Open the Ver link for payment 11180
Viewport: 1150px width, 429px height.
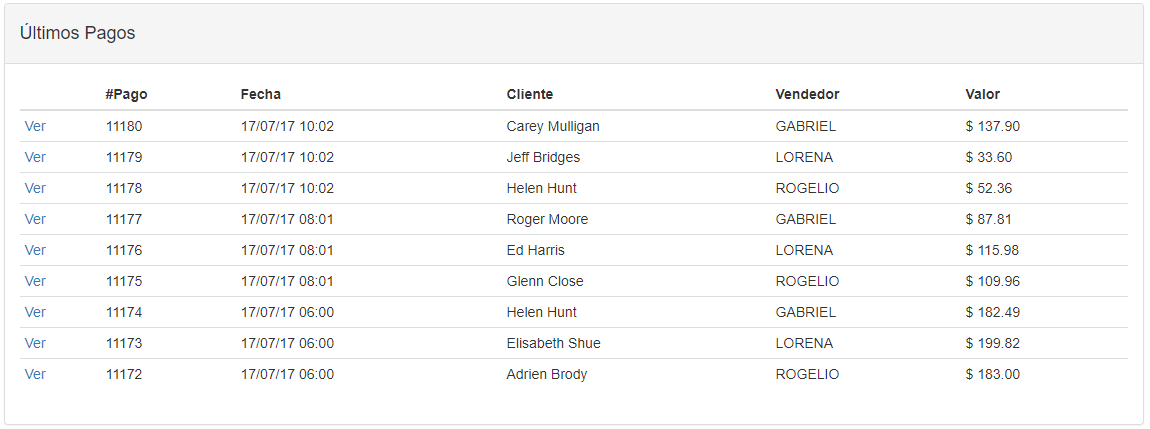coord(35,126)
